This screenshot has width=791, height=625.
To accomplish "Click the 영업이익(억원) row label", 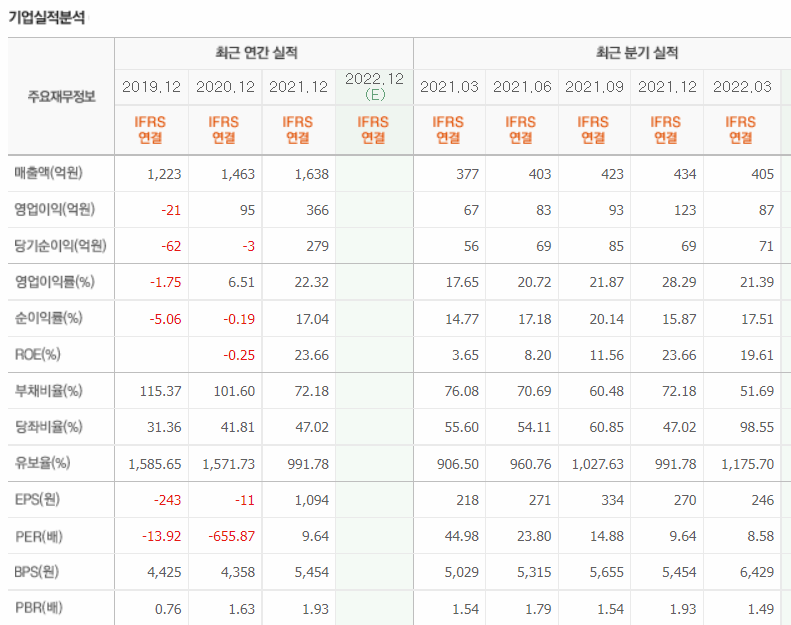I will pos(54,209).
